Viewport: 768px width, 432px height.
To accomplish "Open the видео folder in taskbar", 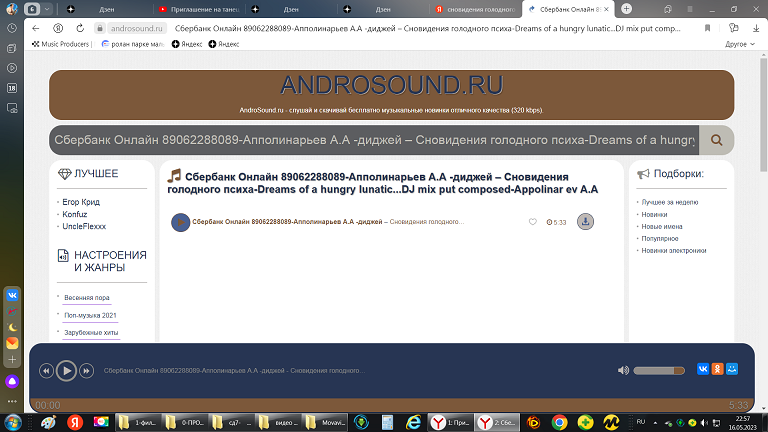I will click(x=279, y=422).
